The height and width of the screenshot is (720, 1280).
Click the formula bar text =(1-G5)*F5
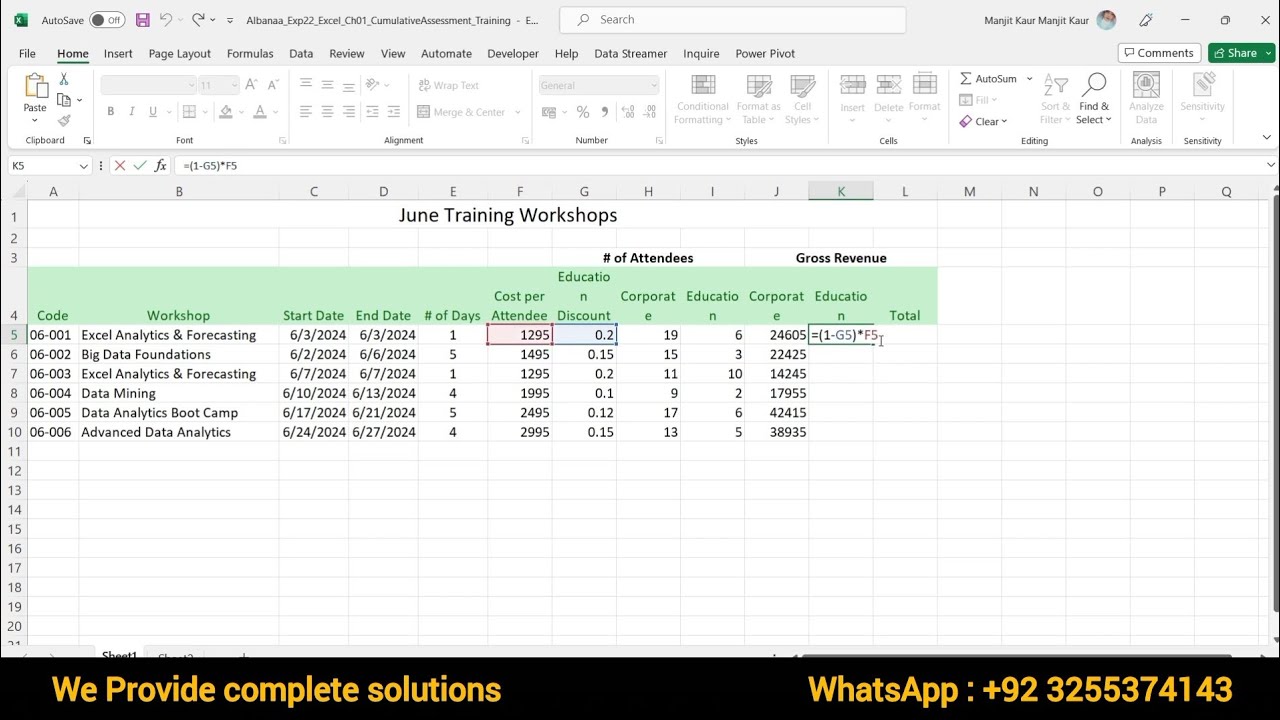(210, 166)
